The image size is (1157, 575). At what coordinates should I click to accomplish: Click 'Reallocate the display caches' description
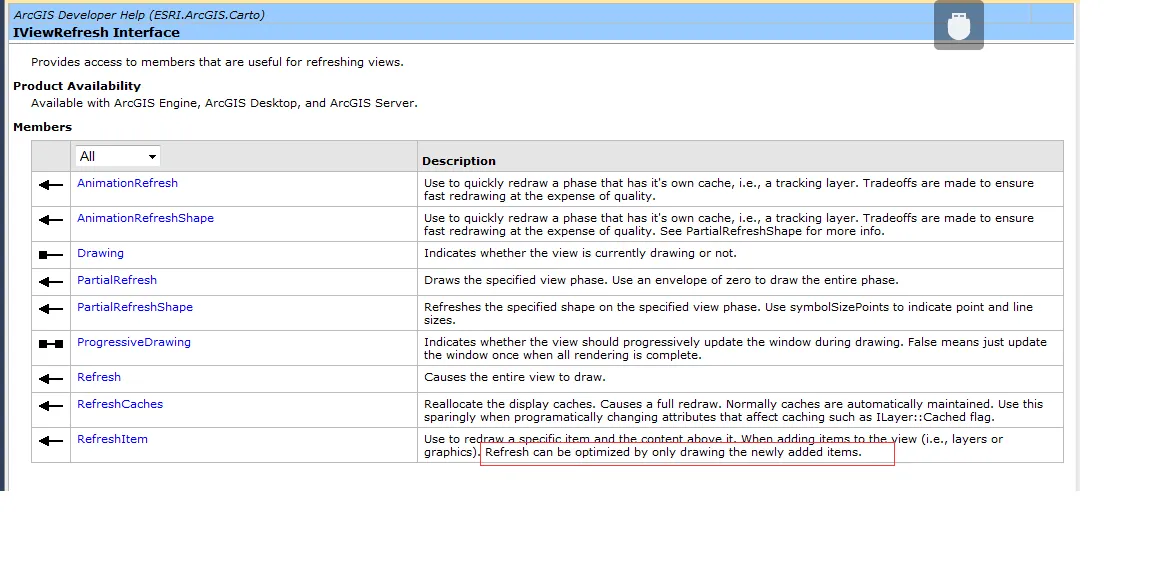[733, 411]
